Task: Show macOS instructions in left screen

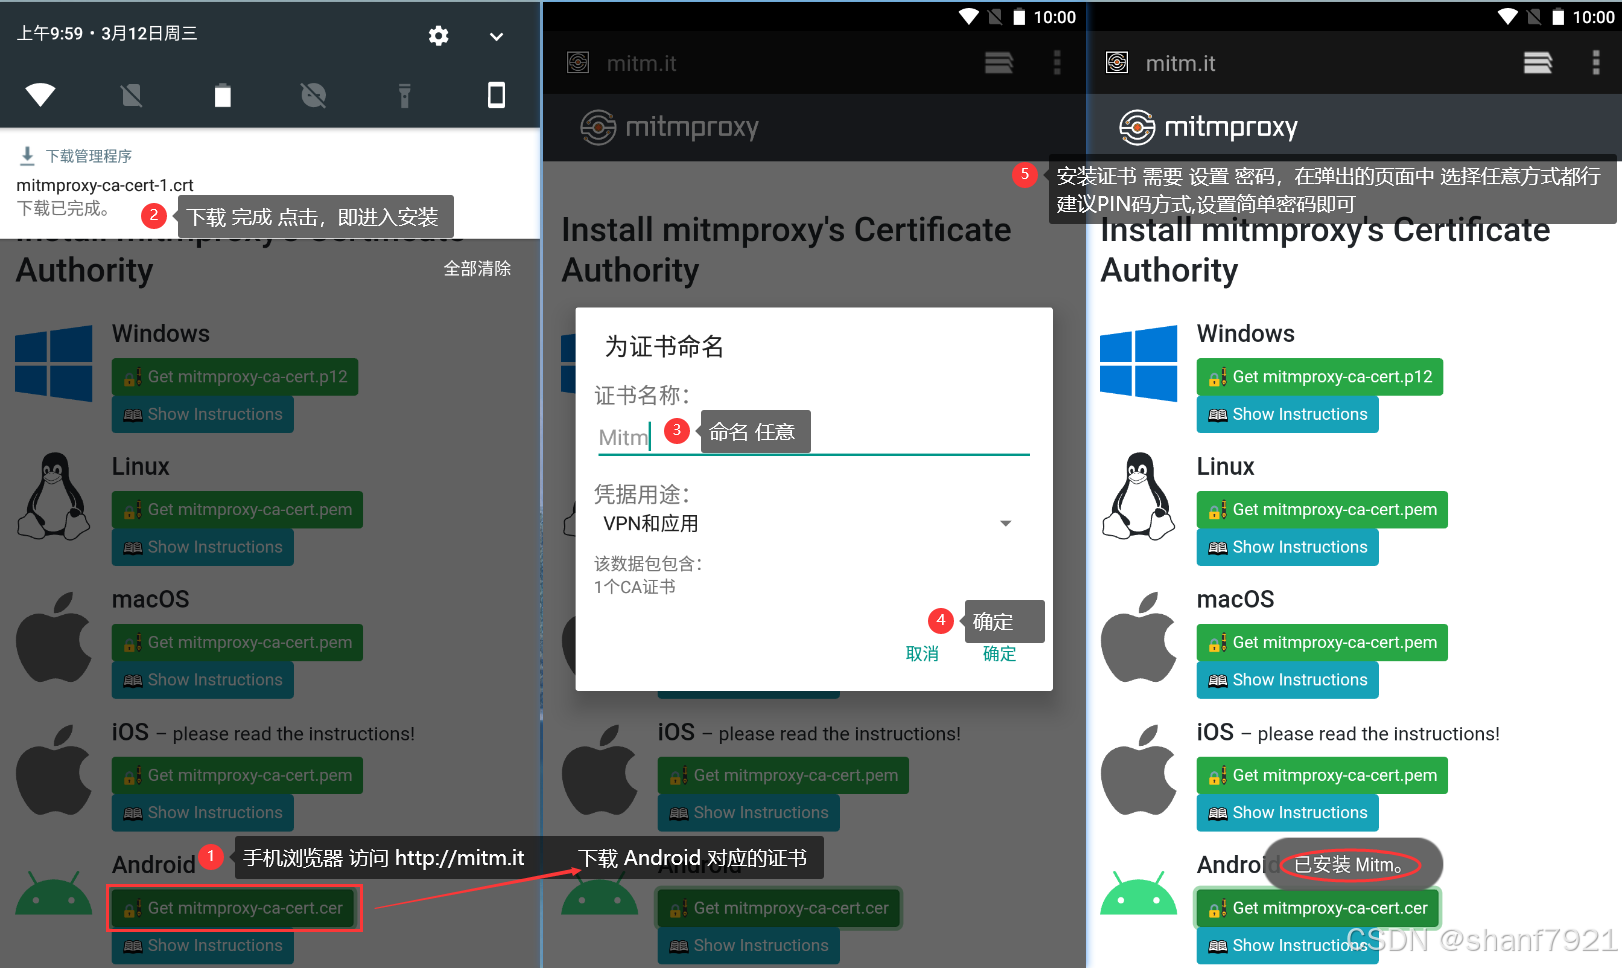Action: (203, 680)
